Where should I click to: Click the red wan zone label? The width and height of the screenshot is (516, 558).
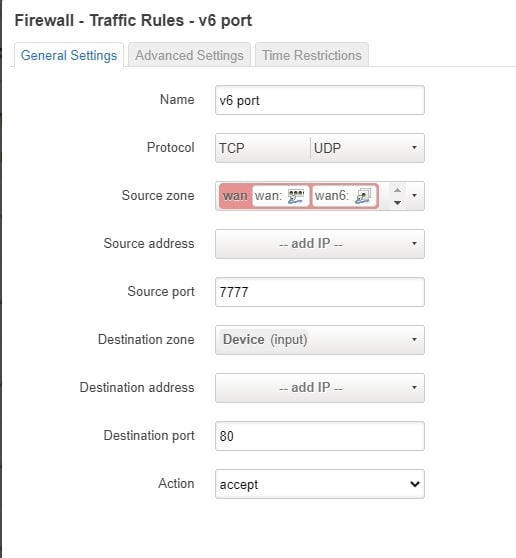click(x=235, y=196)
